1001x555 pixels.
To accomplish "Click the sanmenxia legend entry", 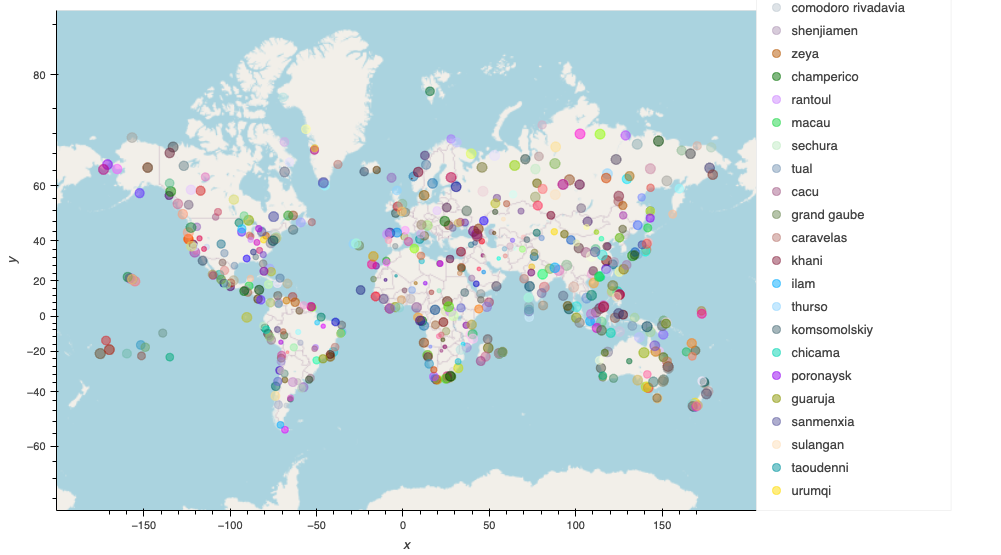I will pos(813,422).
